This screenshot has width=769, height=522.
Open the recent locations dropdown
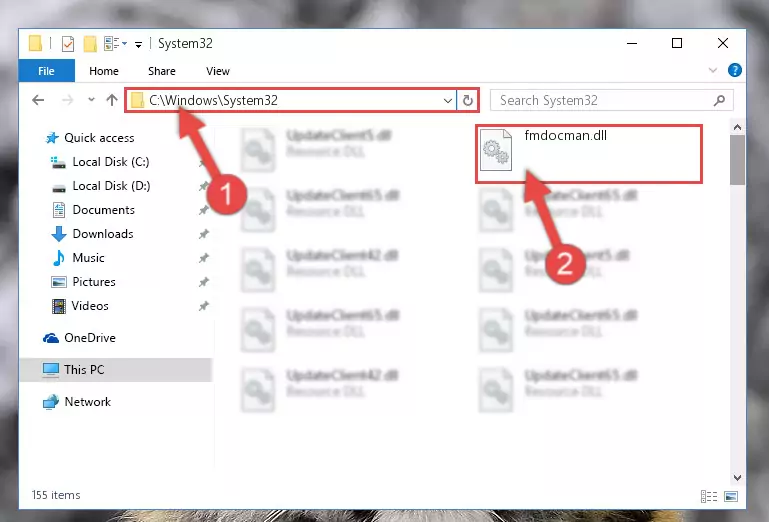click(91, 100)
